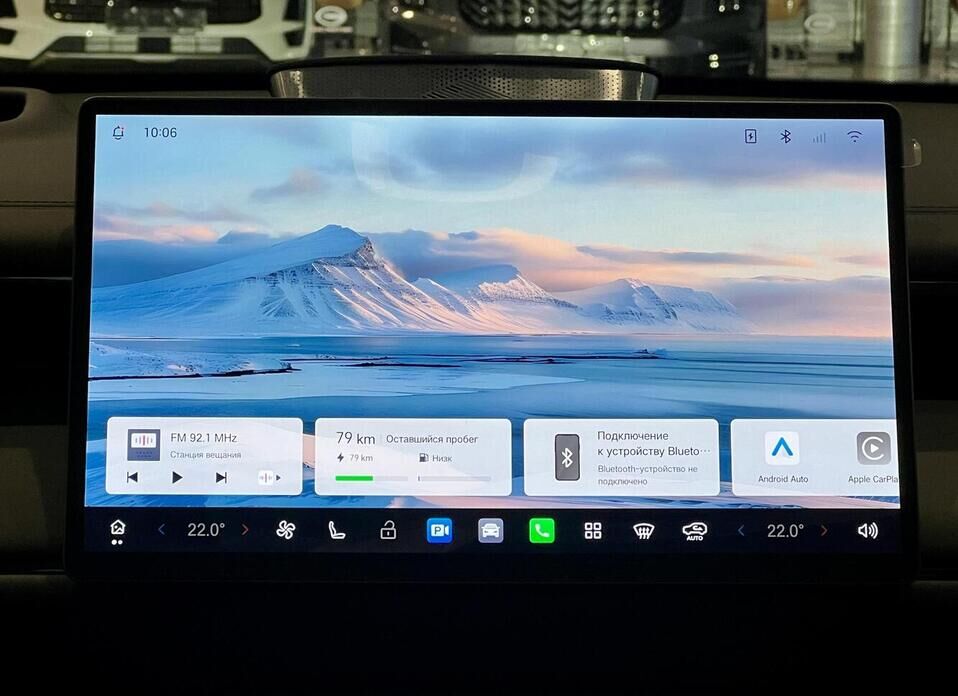Open the Bluetooth device connection card
Screen dimensions: 958x696
[x=621, y=457]
